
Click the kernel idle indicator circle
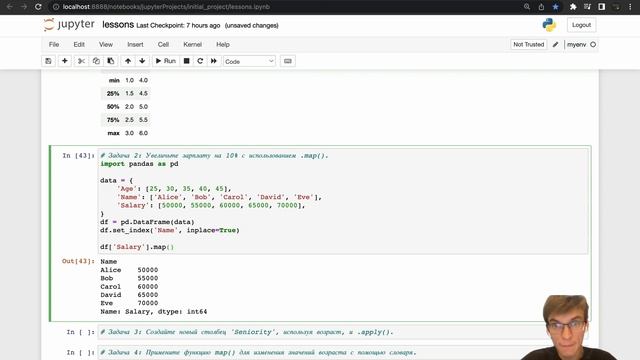click(593, 44)
